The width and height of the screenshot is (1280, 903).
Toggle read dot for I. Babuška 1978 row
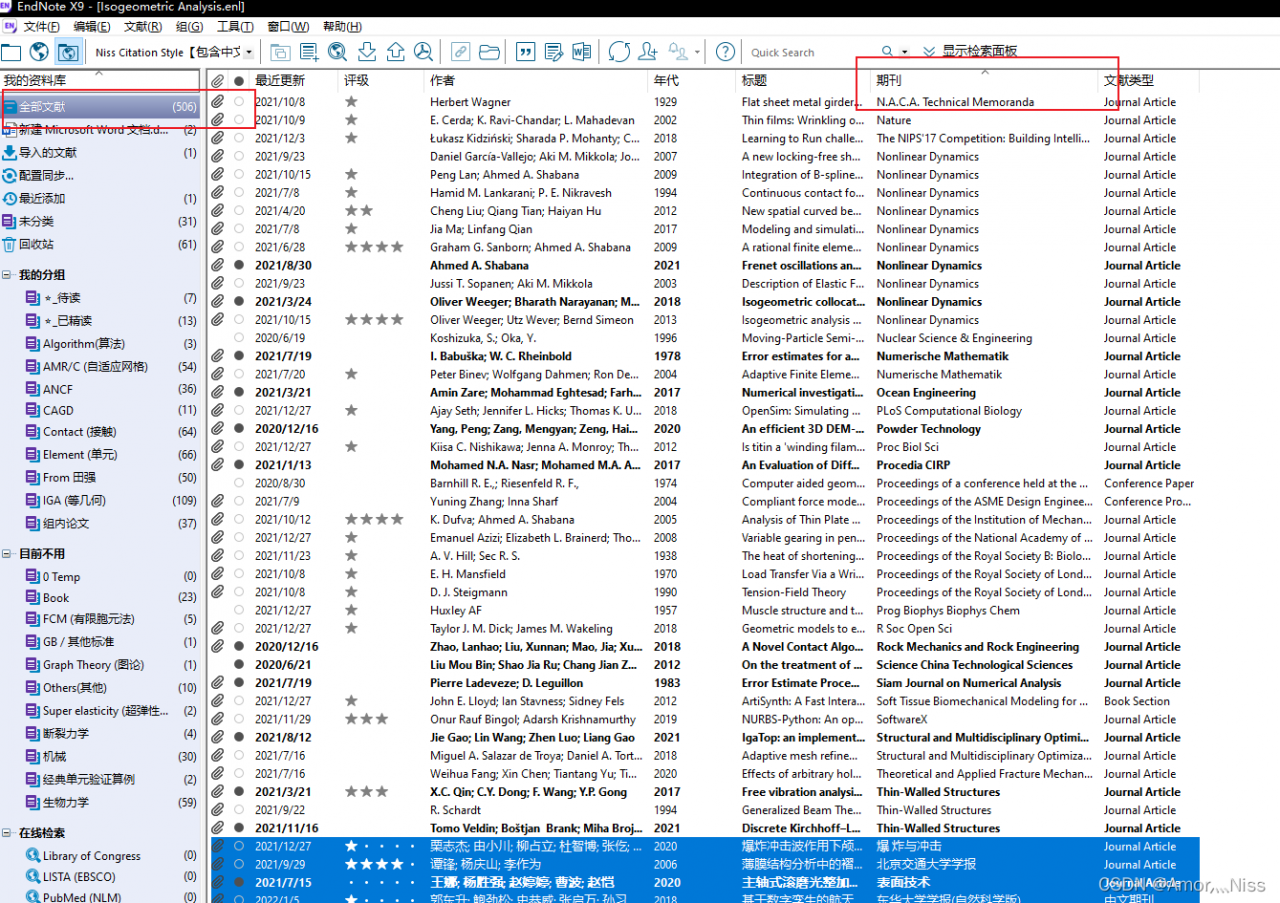[x=238, y=356]
